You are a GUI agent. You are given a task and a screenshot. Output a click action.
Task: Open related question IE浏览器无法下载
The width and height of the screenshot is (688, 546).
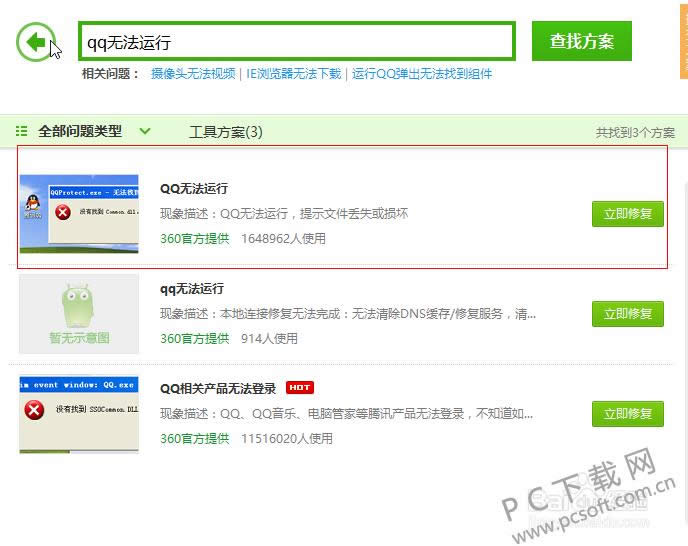(294, 74)
